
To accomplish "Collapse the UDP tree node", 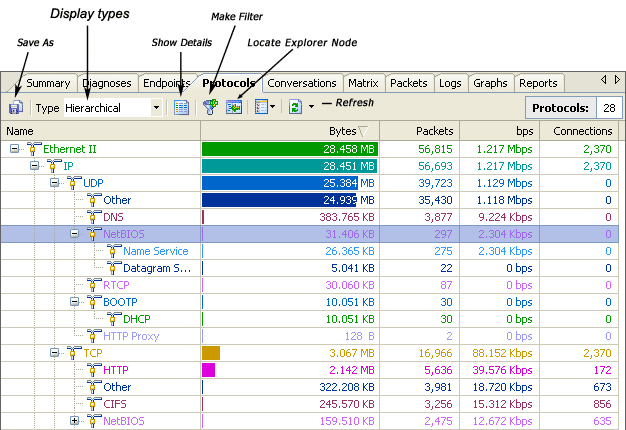I will click(x=55, y=183).
